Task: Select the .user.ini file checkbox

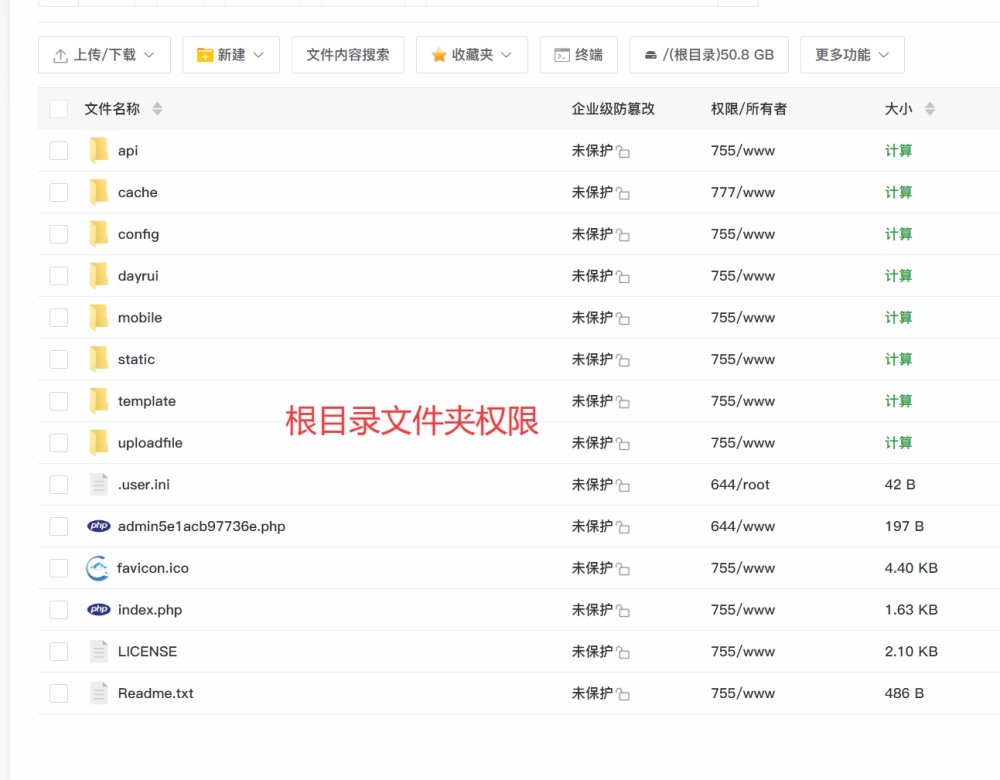Action: tap(59, 485)
